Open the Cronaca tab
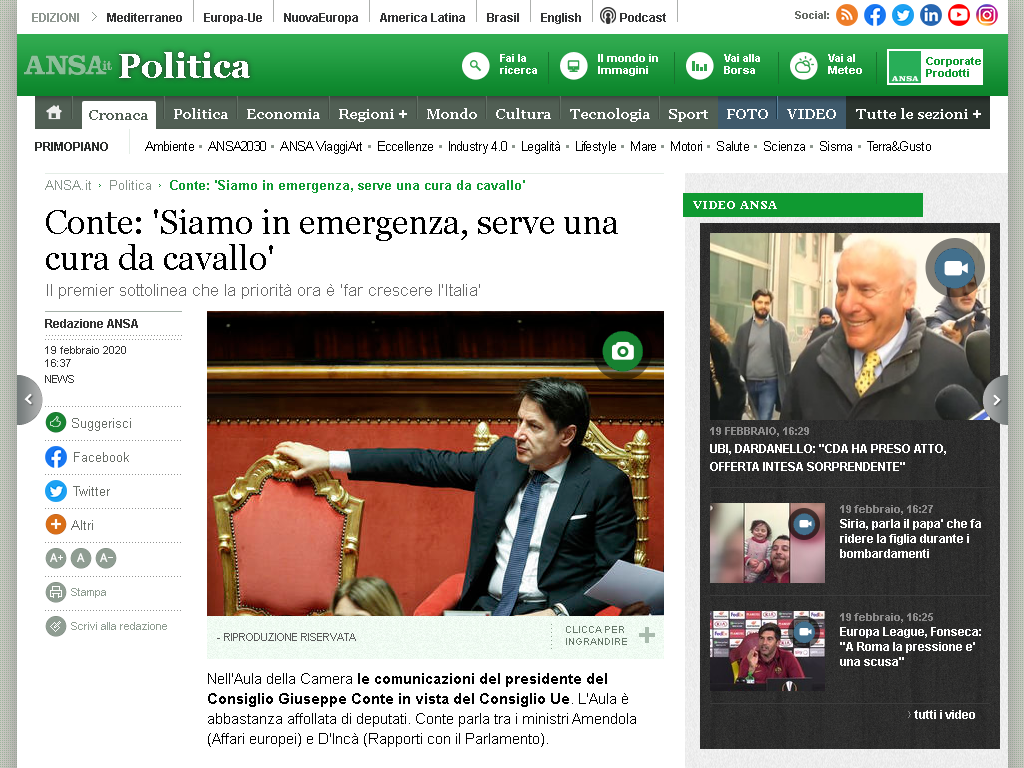 (118, 115)
